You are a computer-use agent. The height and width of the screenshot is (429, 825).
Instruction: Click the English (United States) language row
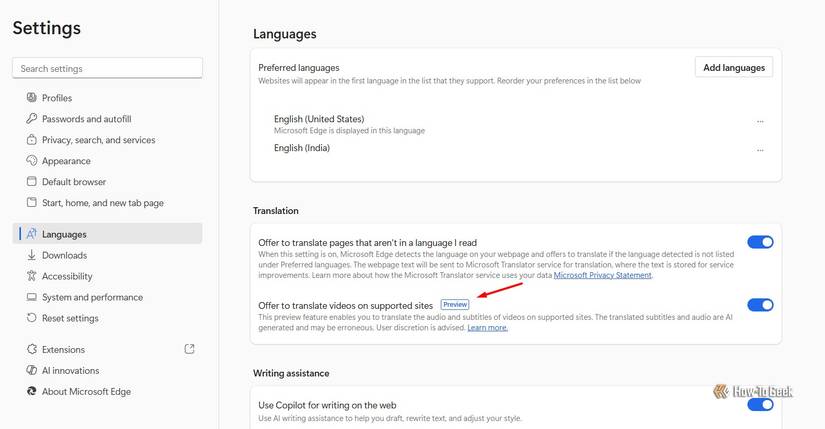[516, 124]
